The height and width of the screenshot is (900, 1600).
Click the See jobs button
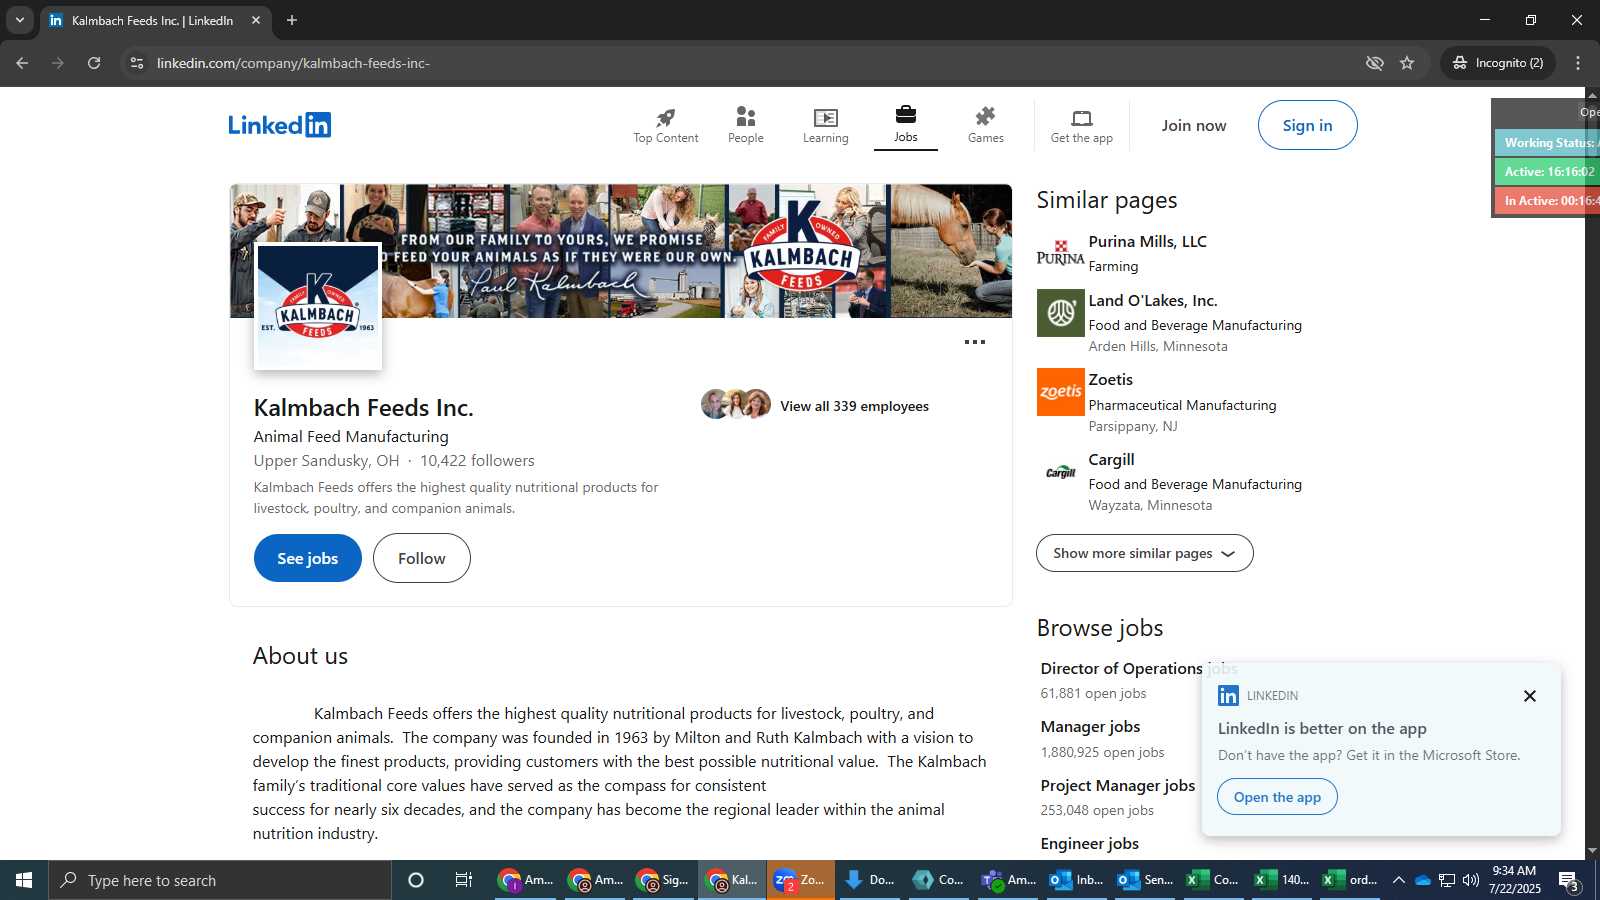(307, 558)
